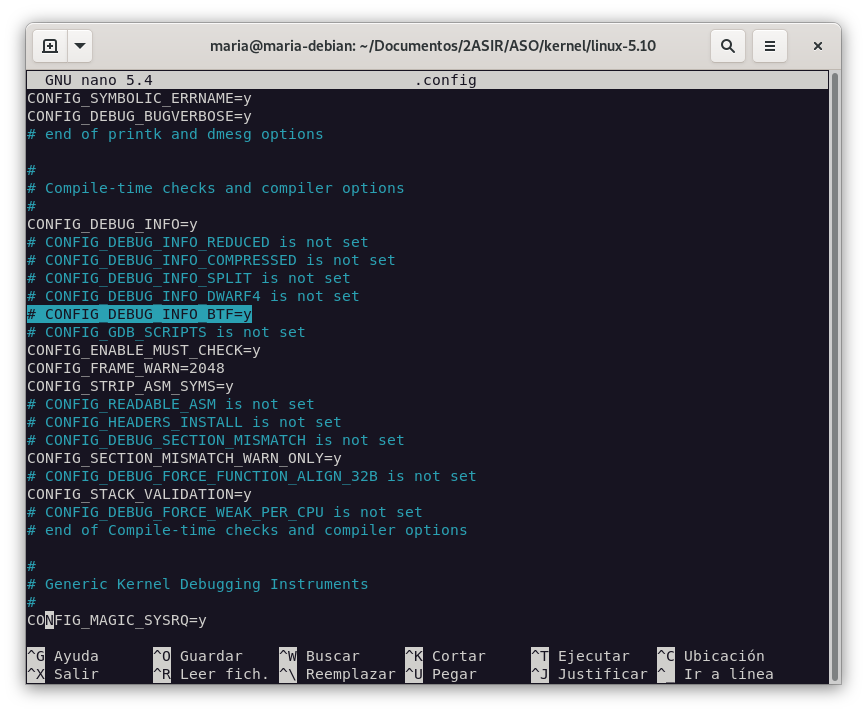Image resolution: width=867 pixels, height=713 pixels.
Task: Click the ^K Cortar shortcut
Action: [445, 656]
